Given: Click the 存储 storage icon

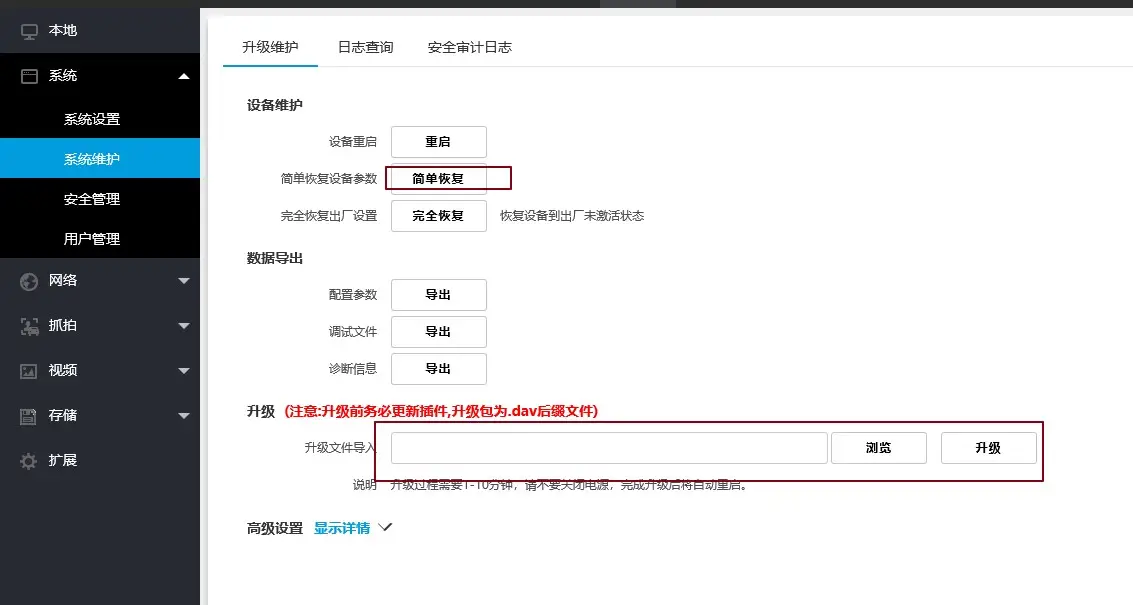Looking at the screenshot, I should point(29,415).
